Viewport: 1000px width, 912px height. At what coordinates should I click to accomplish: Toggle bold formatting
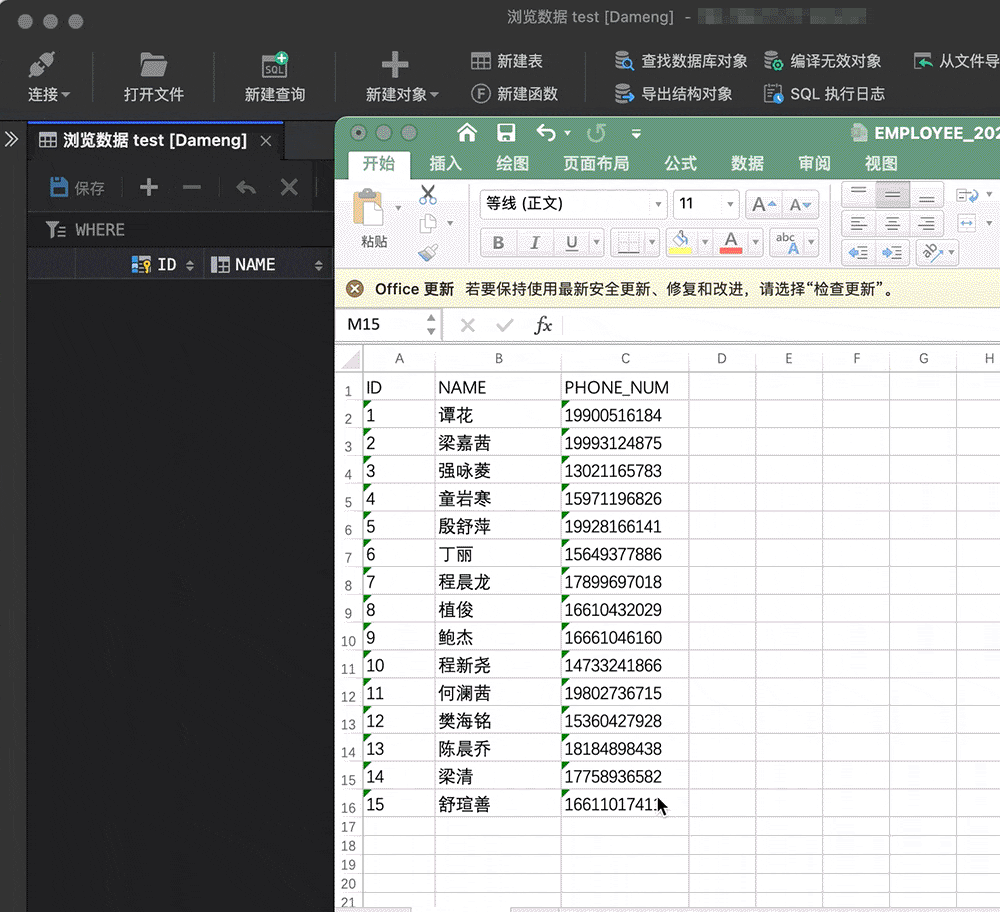coord(498,243)
